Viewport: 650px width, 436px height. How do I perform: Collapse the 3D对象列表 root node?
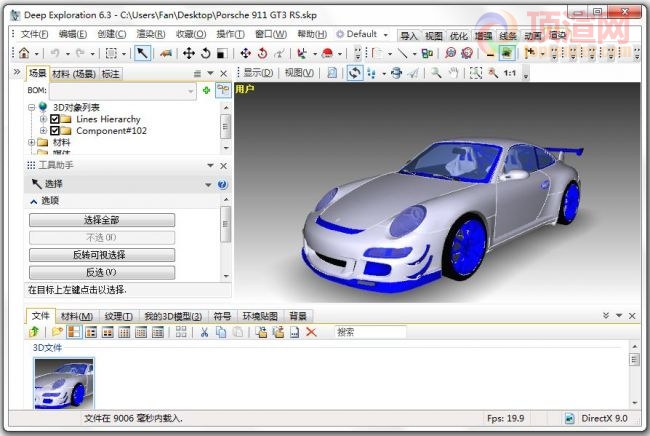pos(32,107)
